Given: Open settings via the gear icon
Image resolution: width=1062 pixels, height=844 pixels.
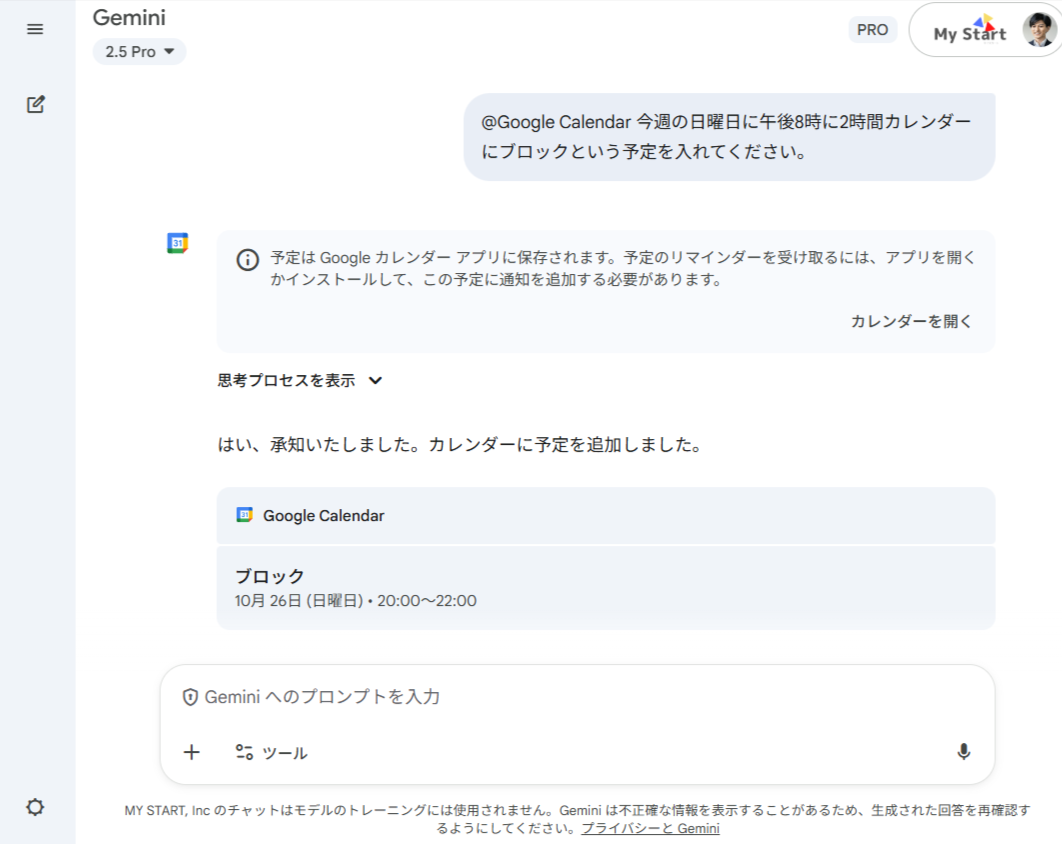Looking at the screenshot, I should pos(35,807).
